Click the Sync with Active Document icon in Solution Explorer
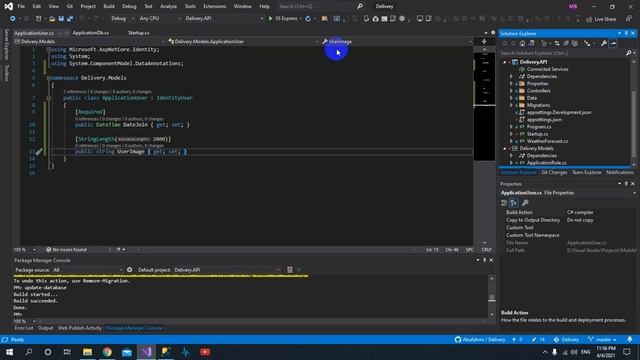Screen dimensions: 640x360 pyautogui.click(x=557, y=43)
